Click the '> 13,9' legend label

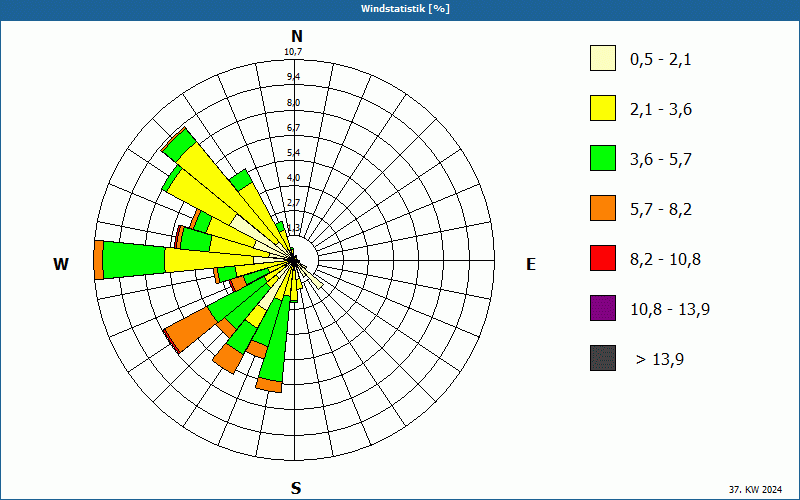(x=660, y=360)
